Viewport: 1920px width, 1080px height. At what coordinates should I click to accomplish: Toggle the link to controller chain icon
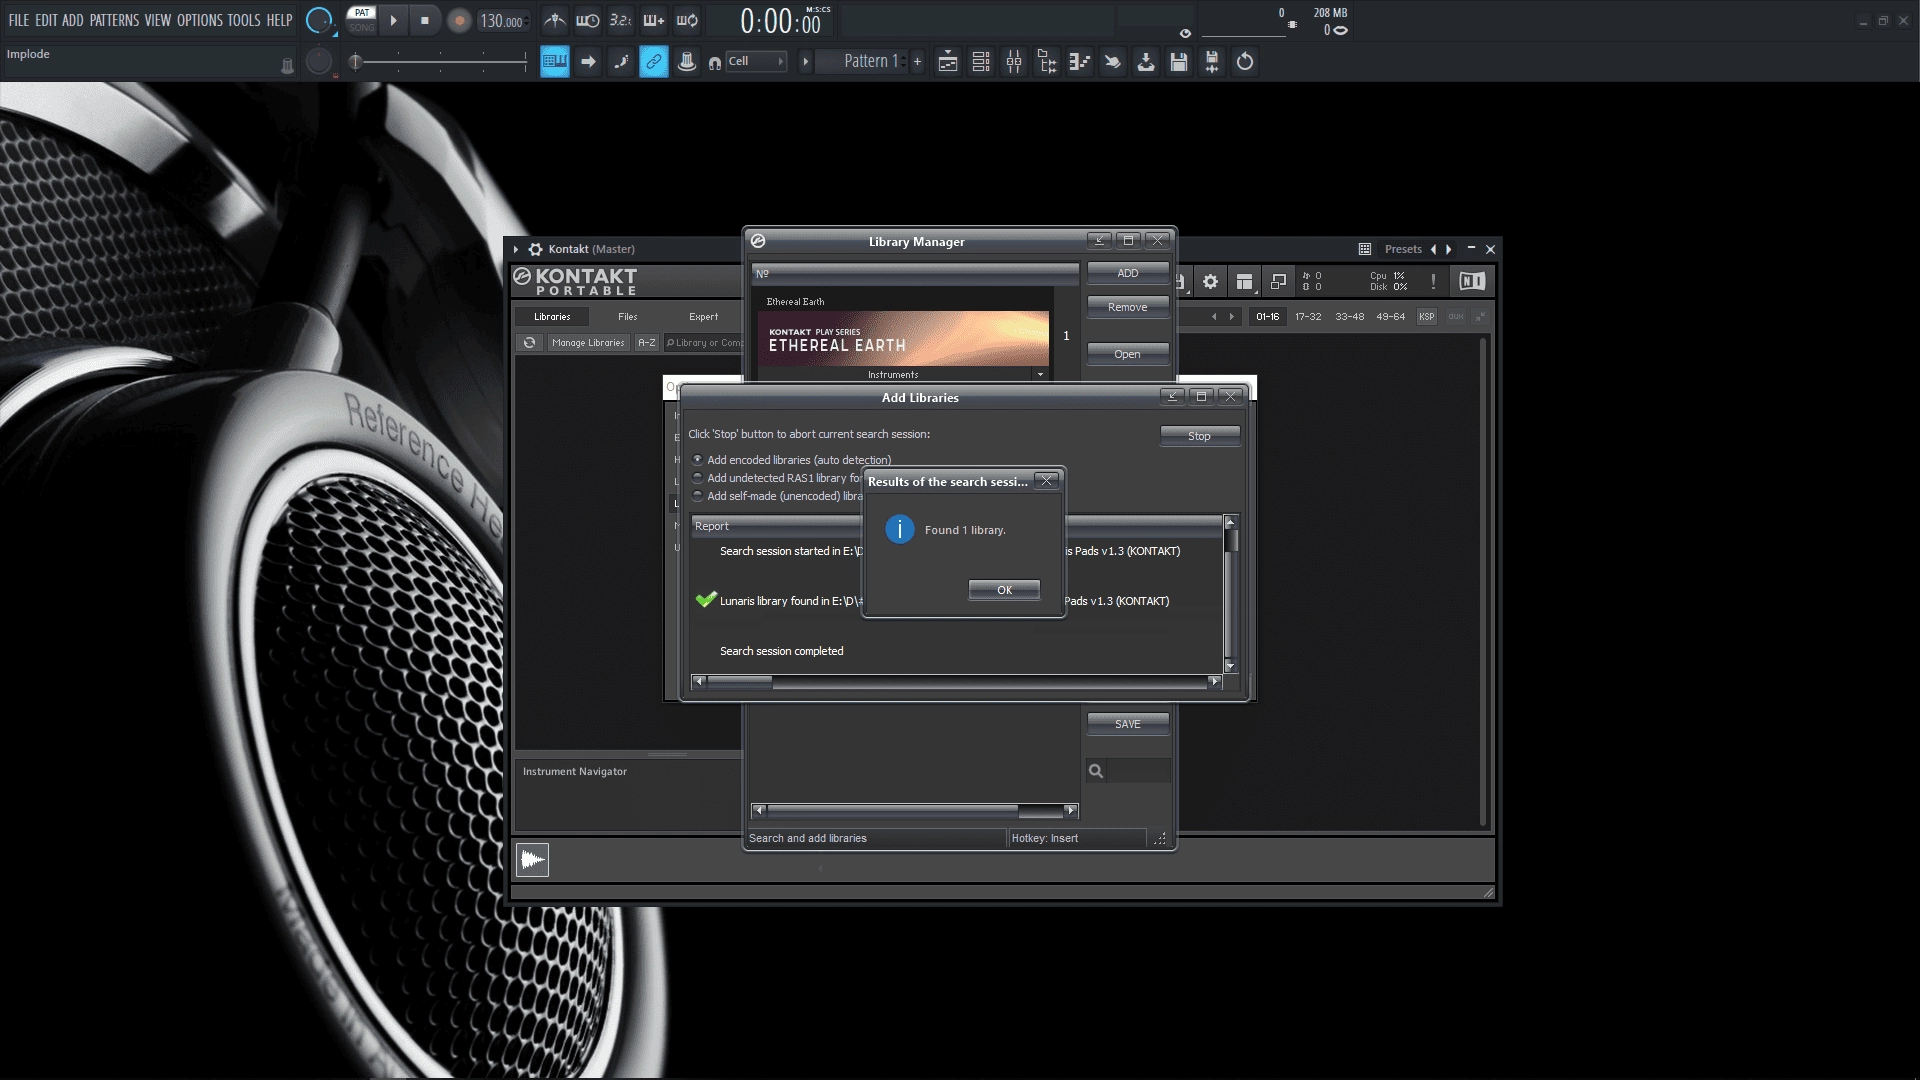click(654, 62)
